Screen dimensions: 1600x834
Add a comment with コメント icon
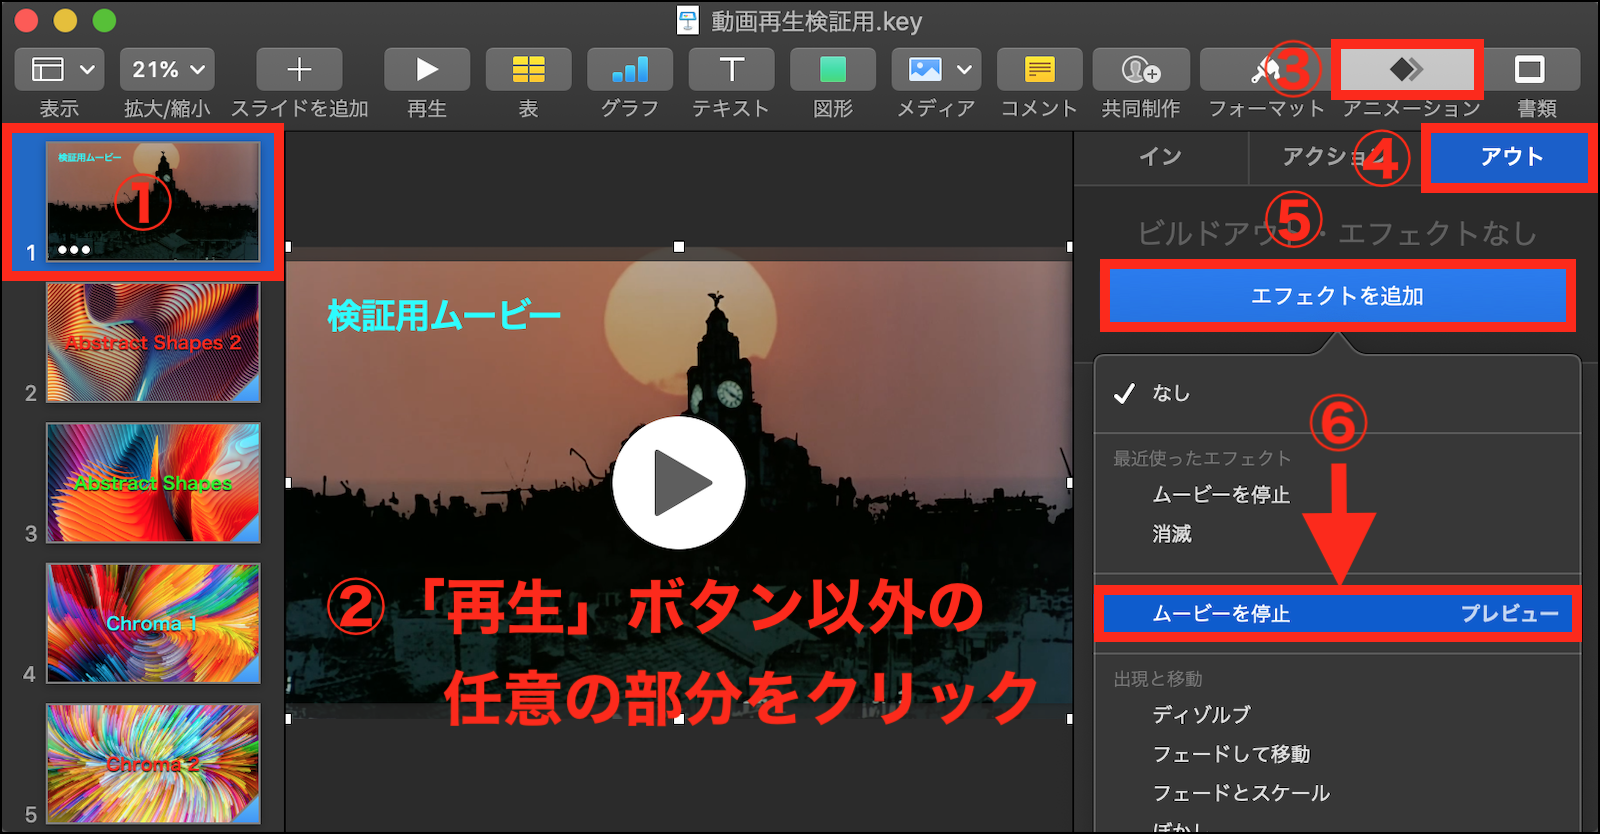(x=1039, y=69)
